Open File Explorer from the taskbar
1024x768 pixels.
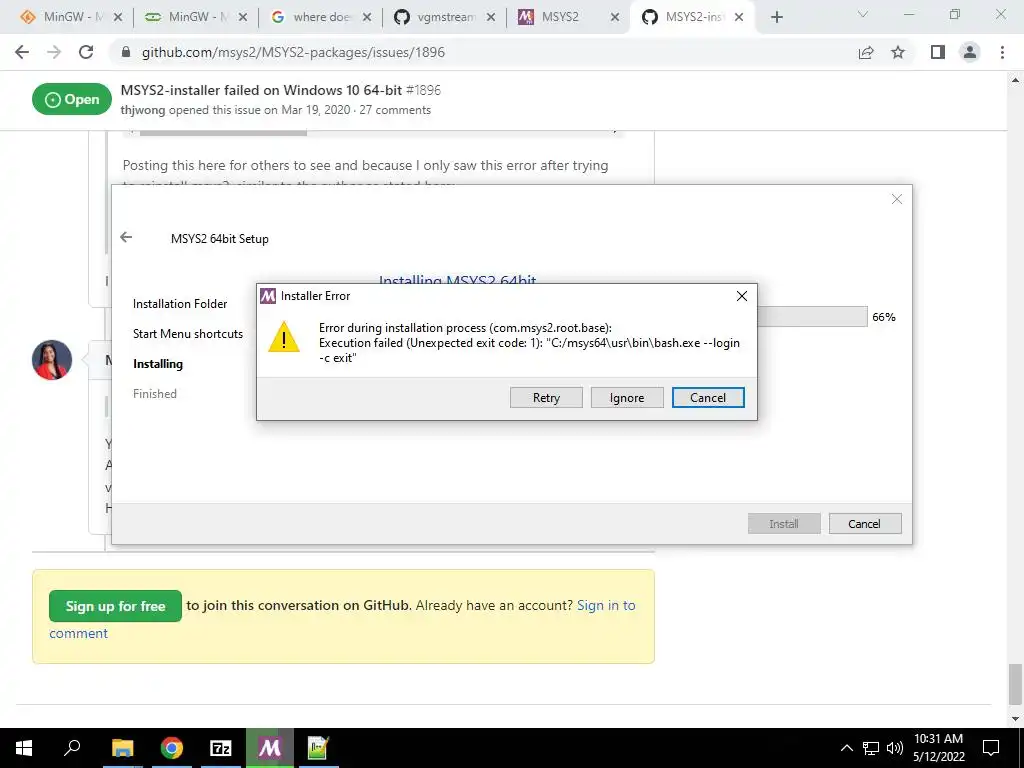click(122, 748)
